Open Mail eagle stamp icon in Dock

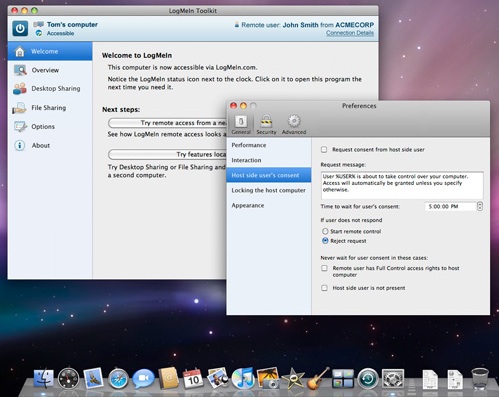click(x=93, y=378)
